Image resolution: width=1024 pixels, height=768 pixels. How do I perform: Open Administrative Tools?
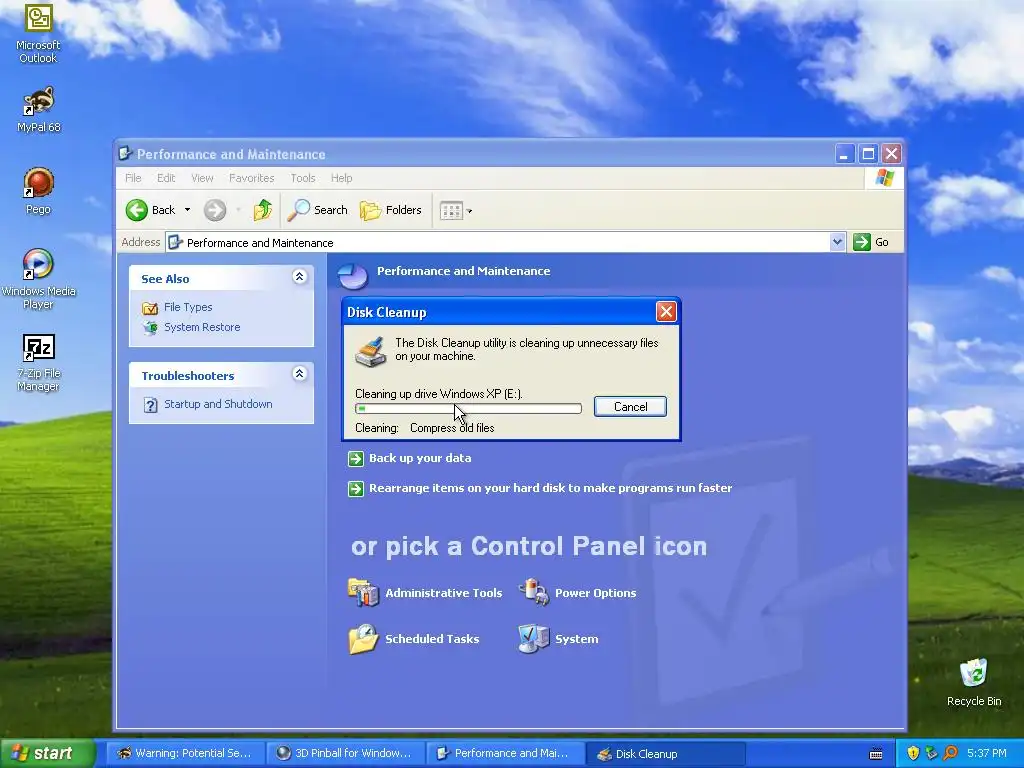click(425, 593)
